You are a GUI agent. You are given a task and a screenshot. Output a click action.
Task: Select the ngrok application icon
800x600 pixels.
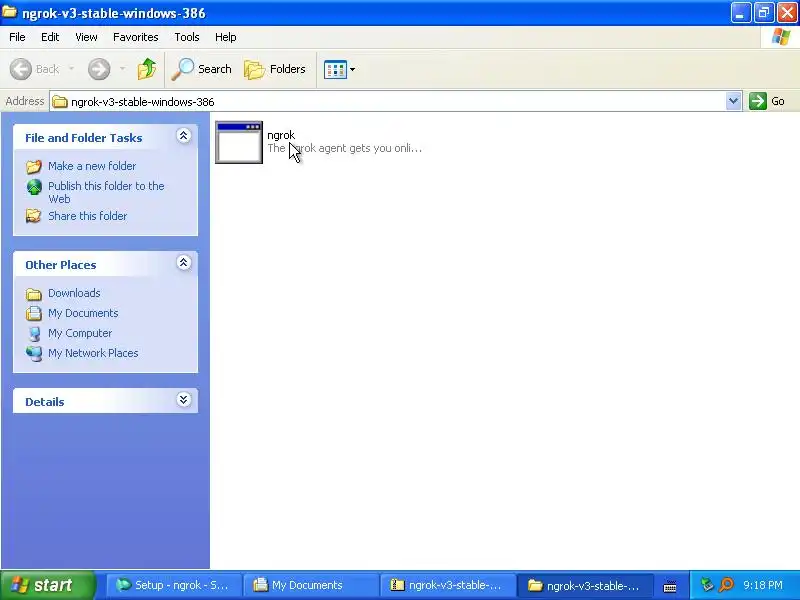239,142
